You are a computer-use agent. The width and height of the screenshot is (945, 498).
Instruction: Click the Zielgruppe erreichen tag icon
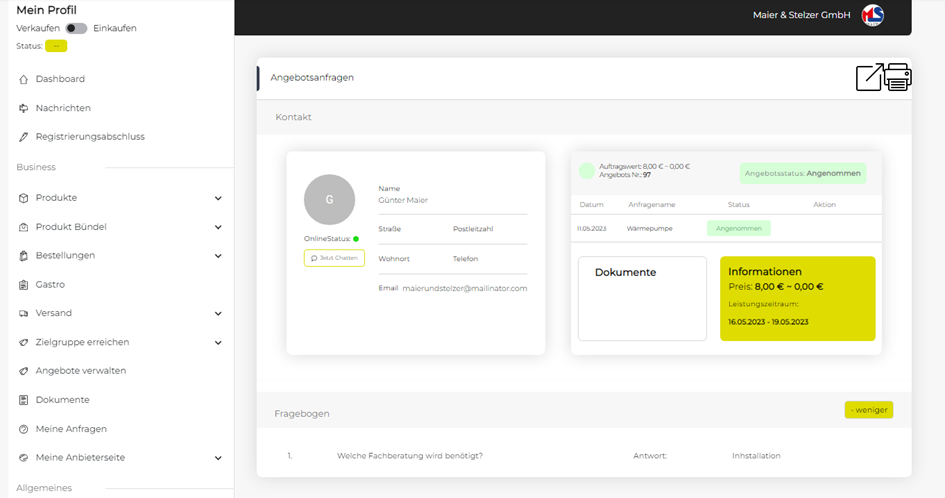[24, 342]
